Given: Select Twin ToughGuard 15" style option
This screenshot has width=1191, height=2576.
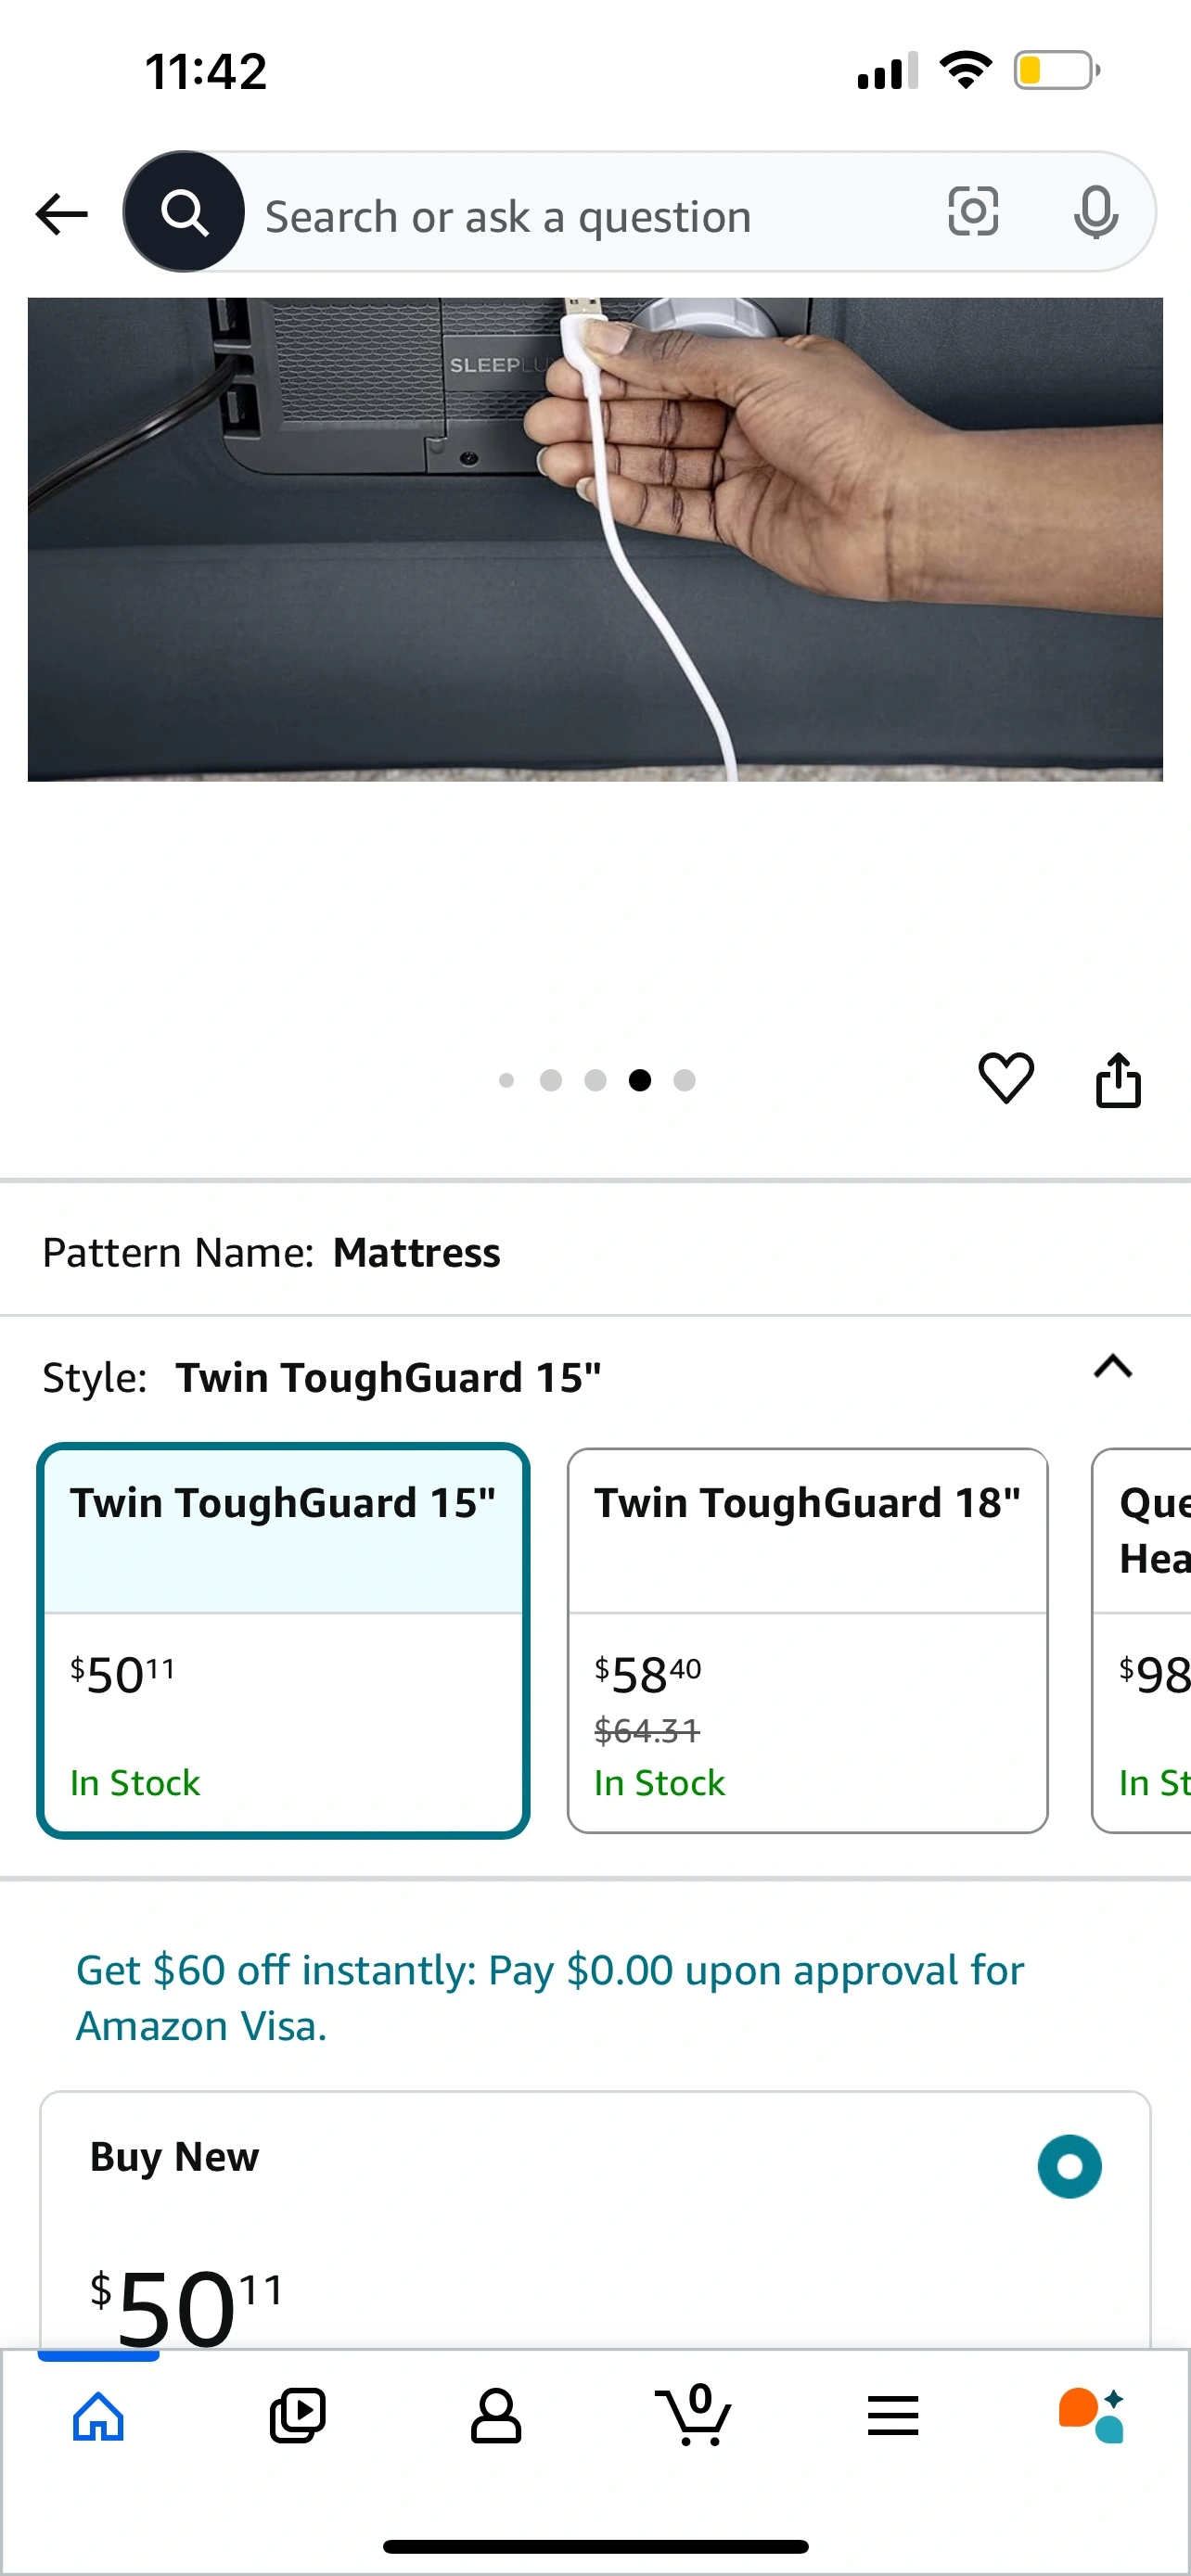Looking at the screenshot, I should (283, 1640).
